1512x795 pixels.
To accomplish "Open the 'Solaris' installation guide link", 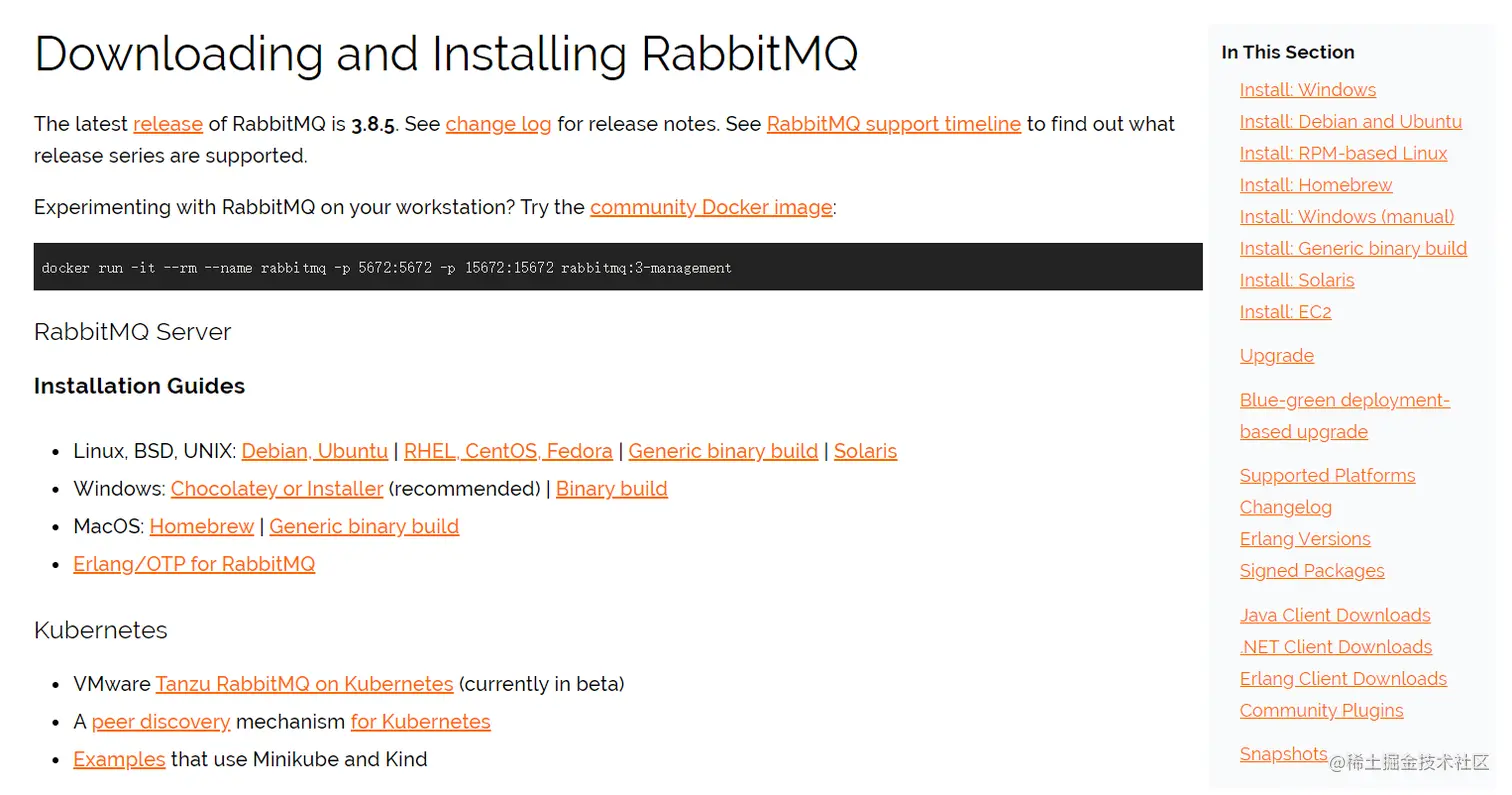I will tap(865, 451).
